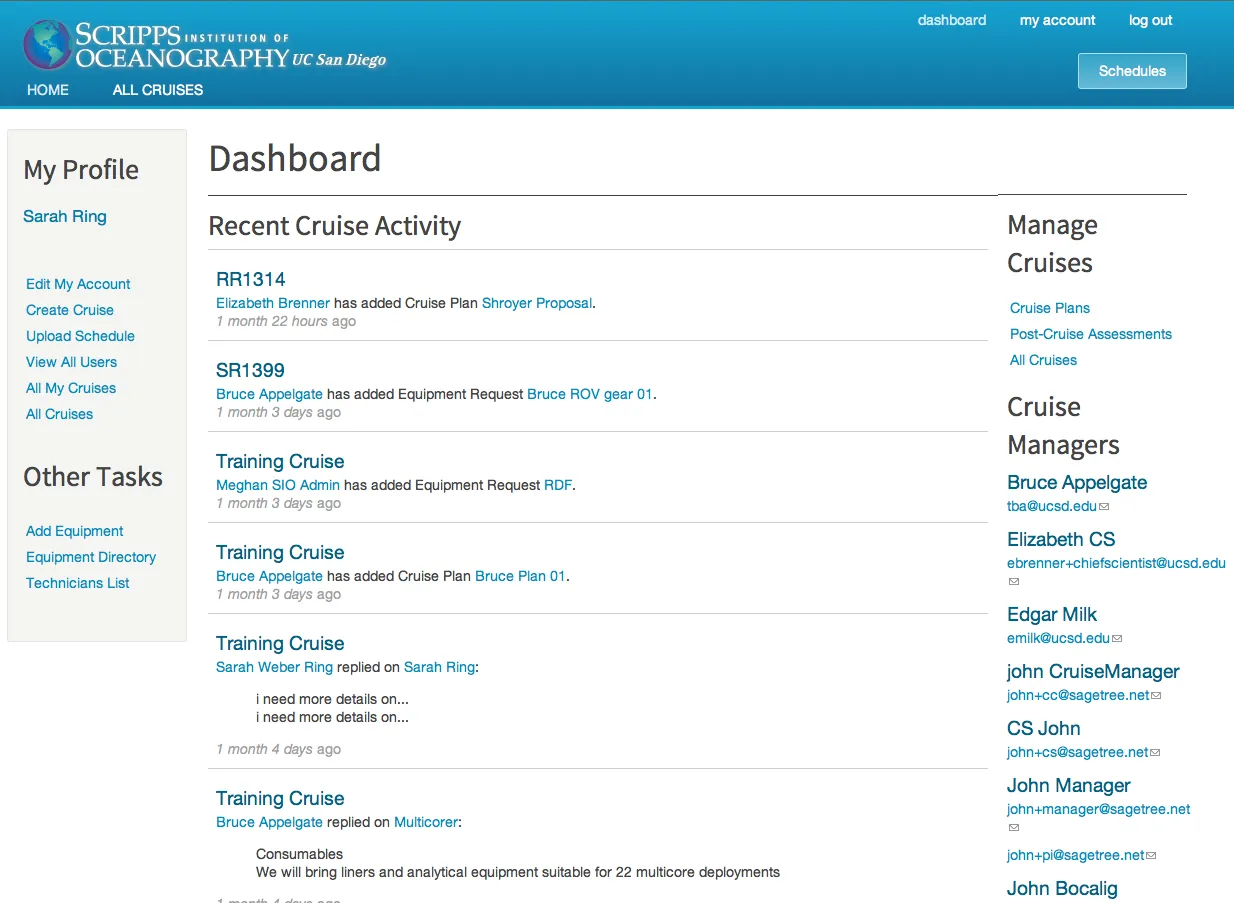
Task: Click All Cruises under Manage Cruises
Action: (x=1043, y=360)
